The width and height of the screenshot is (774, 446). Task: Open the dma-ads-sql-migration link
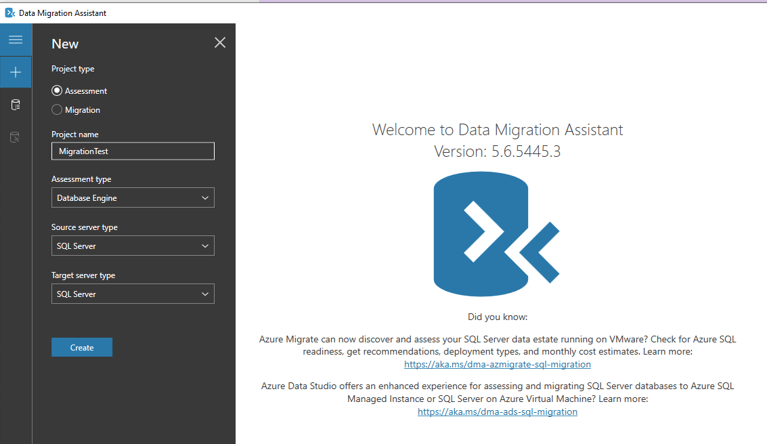click(x=497, y=411)
